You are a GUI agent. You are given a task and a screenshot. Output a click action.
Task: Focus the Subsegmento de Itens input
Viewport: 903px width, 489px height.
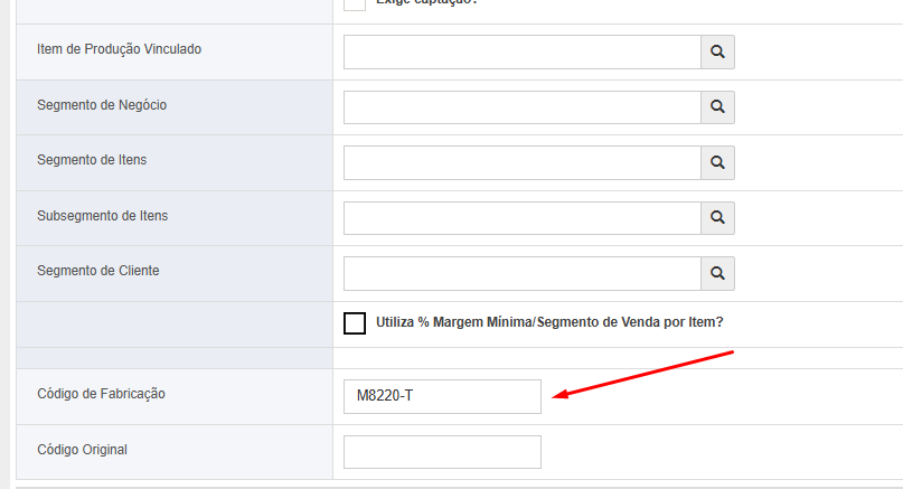point(522,218)
